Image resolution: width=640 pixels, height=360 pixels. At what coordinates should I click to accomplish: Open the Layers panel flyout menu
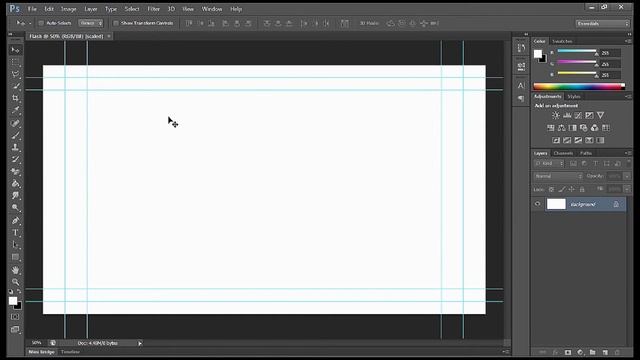pyautogui.click(x=628, y=153)
